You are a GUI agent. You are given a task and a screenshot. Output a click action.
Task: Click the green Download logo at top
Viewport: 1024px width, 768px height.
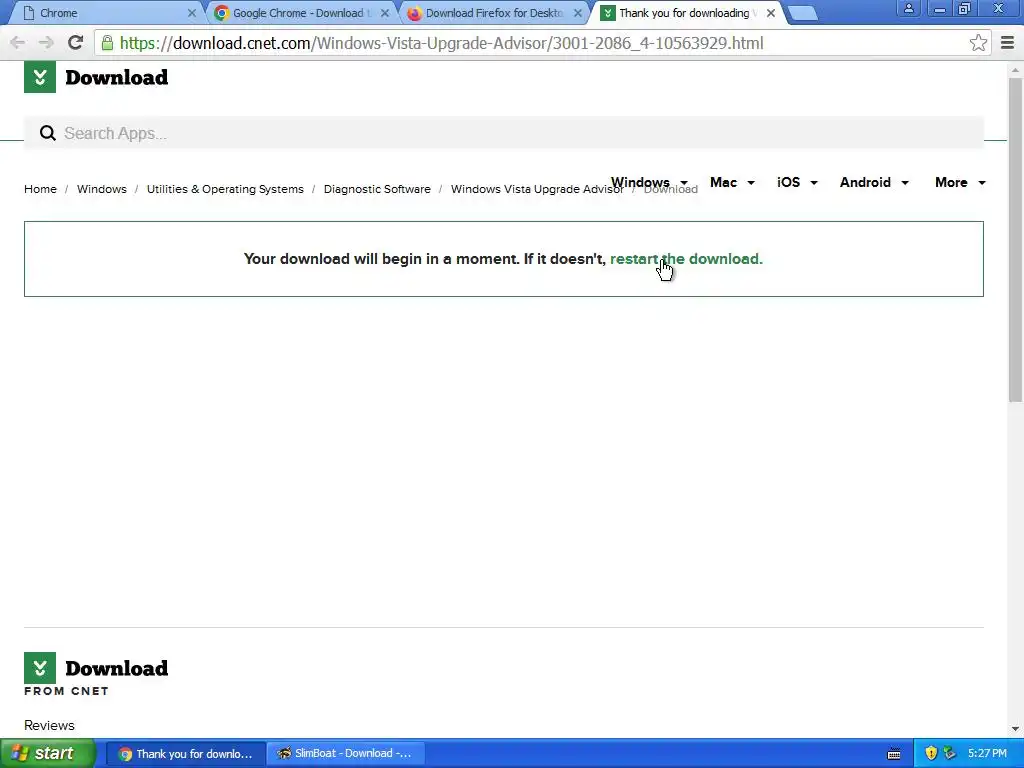click(96, 77)
